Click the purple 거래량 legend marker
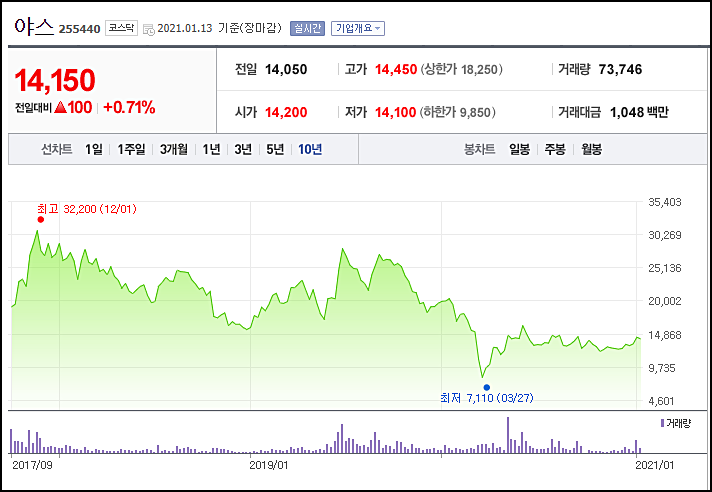Viewport: 712px width, 492px height. click(662, 424)
